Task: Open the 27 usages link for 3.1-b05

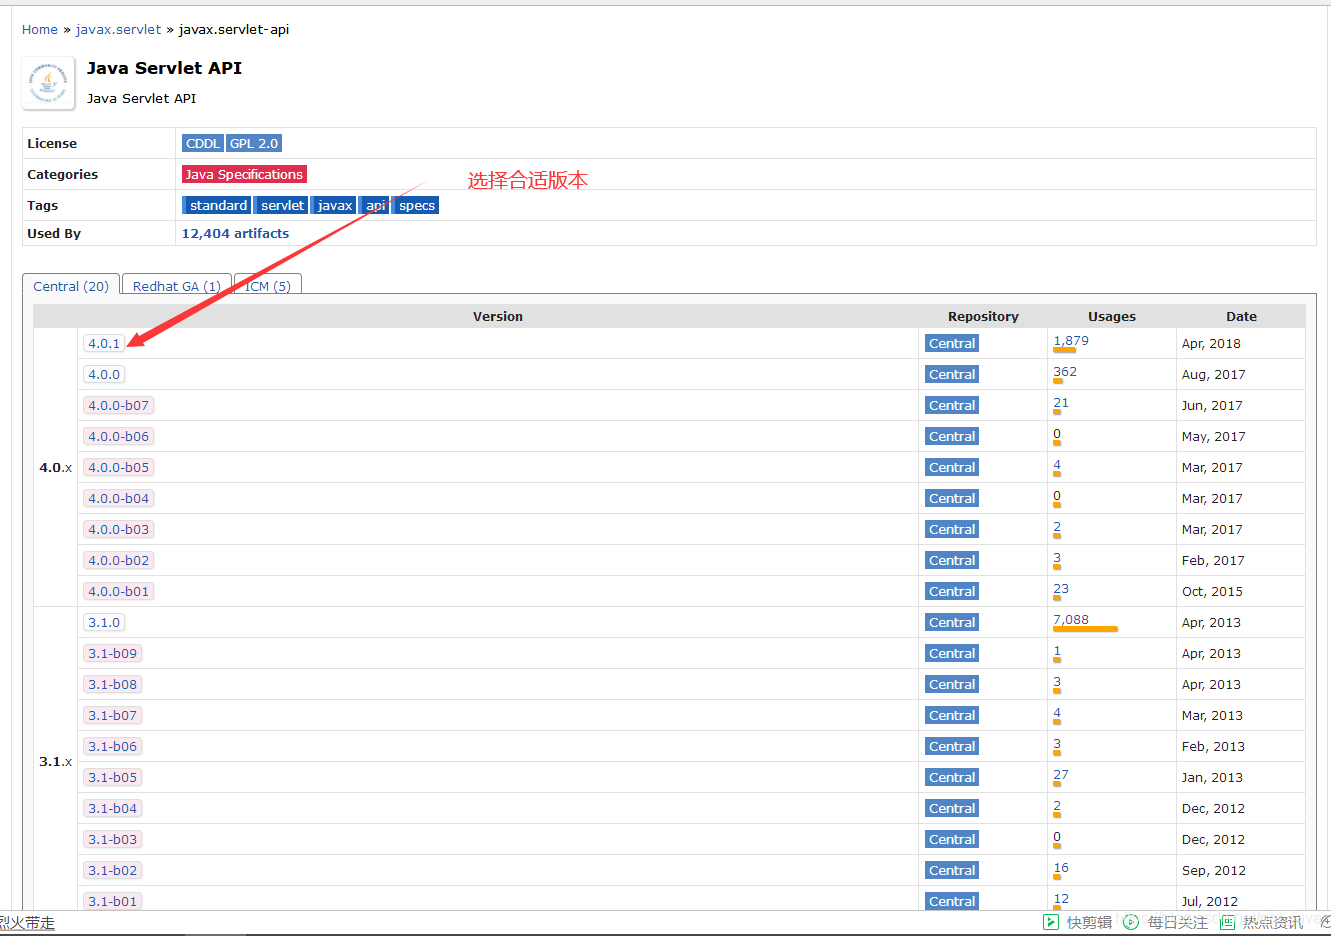Action: tap(1061, 774)
